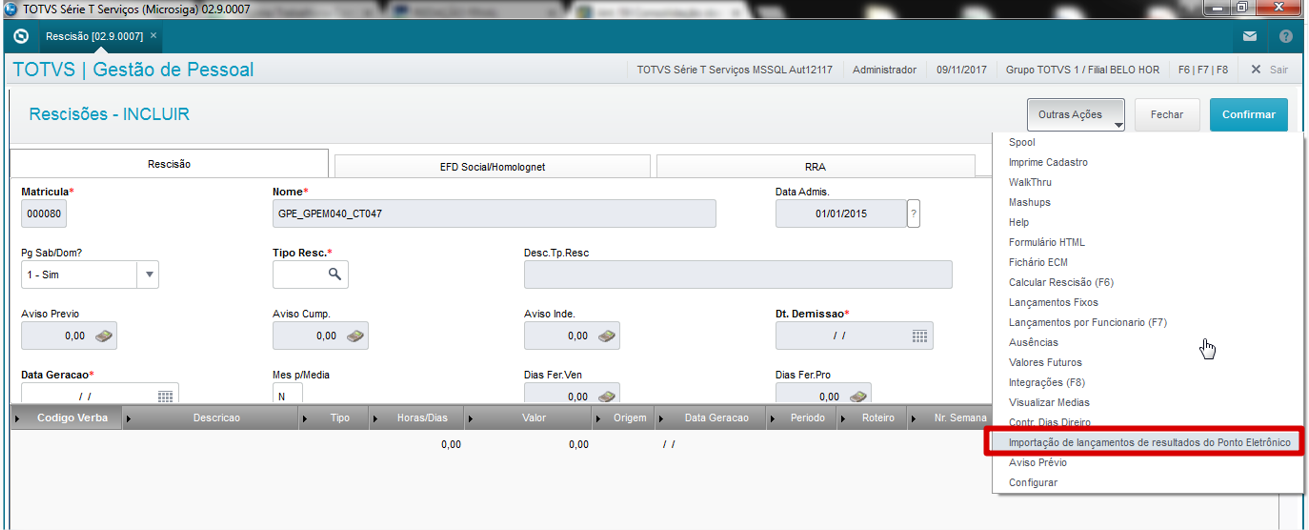Click the Origem column header

click(x=630, y=418)
